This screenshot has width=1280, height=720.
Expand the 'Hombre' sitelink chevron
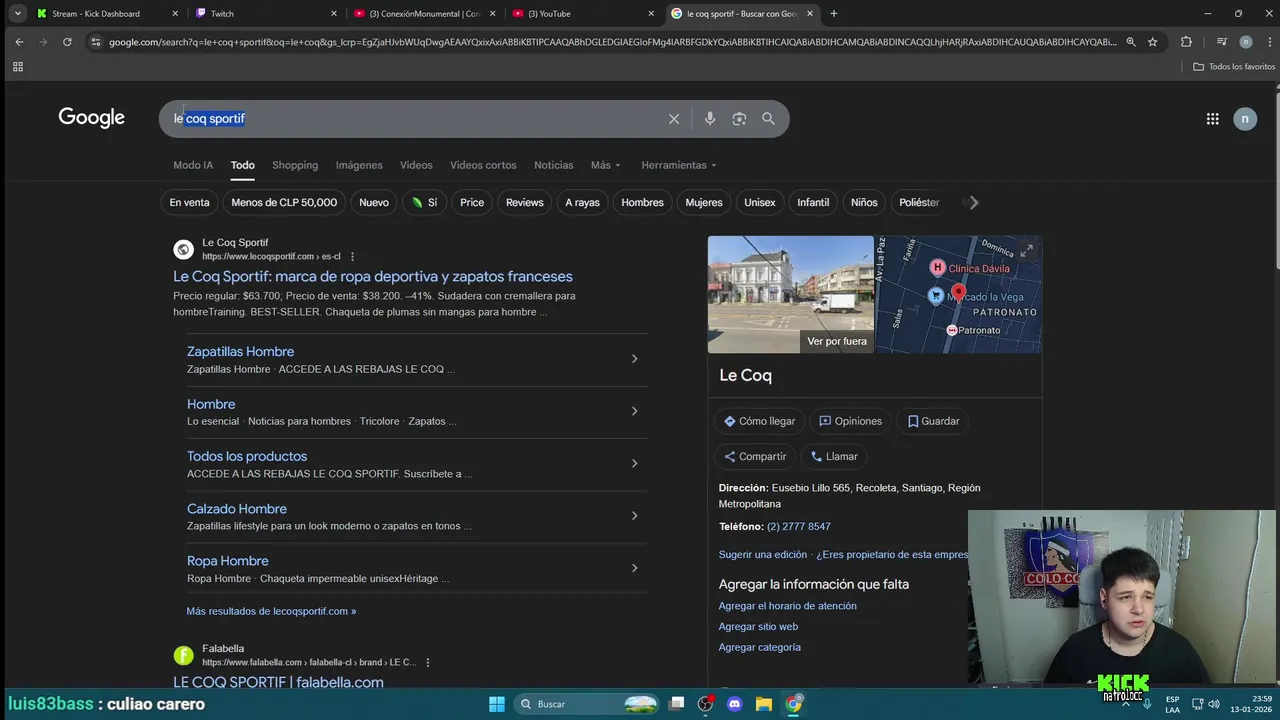tap(634, 411)
